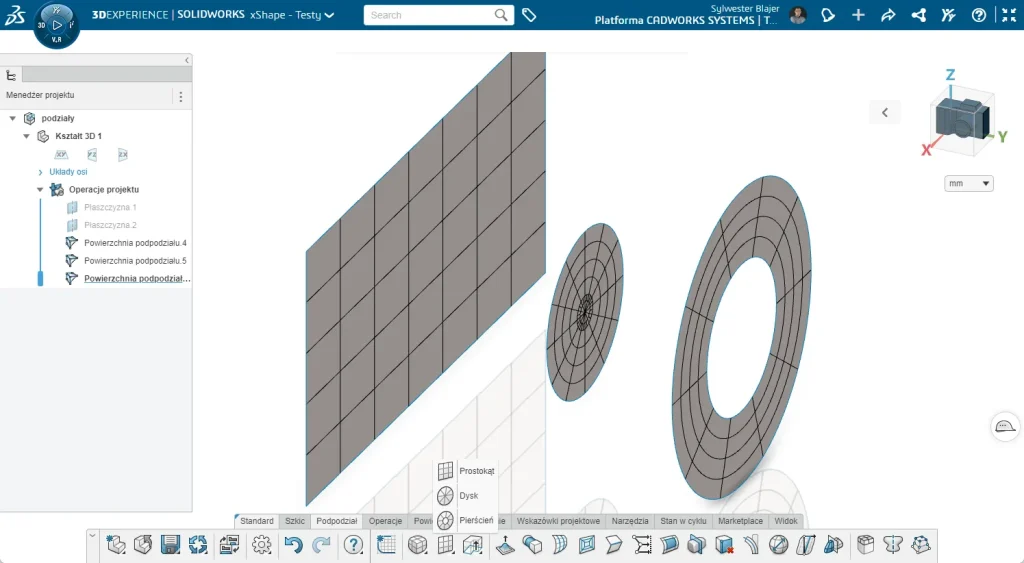Viewport: 1024px width, 563px height.
Task: Click the plus add icon in header
Action: (x=858, y=15)
